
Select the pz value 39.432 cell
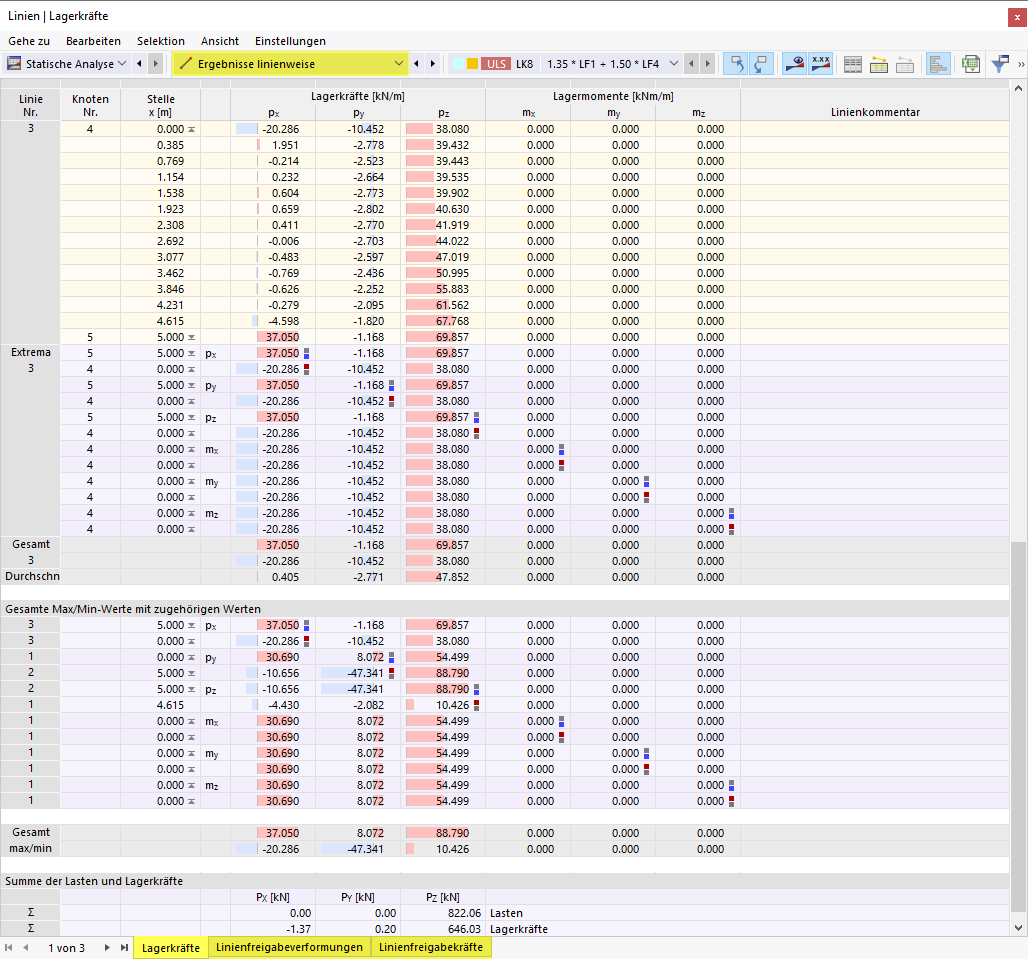pyautogui.click(x=443, y=145)
